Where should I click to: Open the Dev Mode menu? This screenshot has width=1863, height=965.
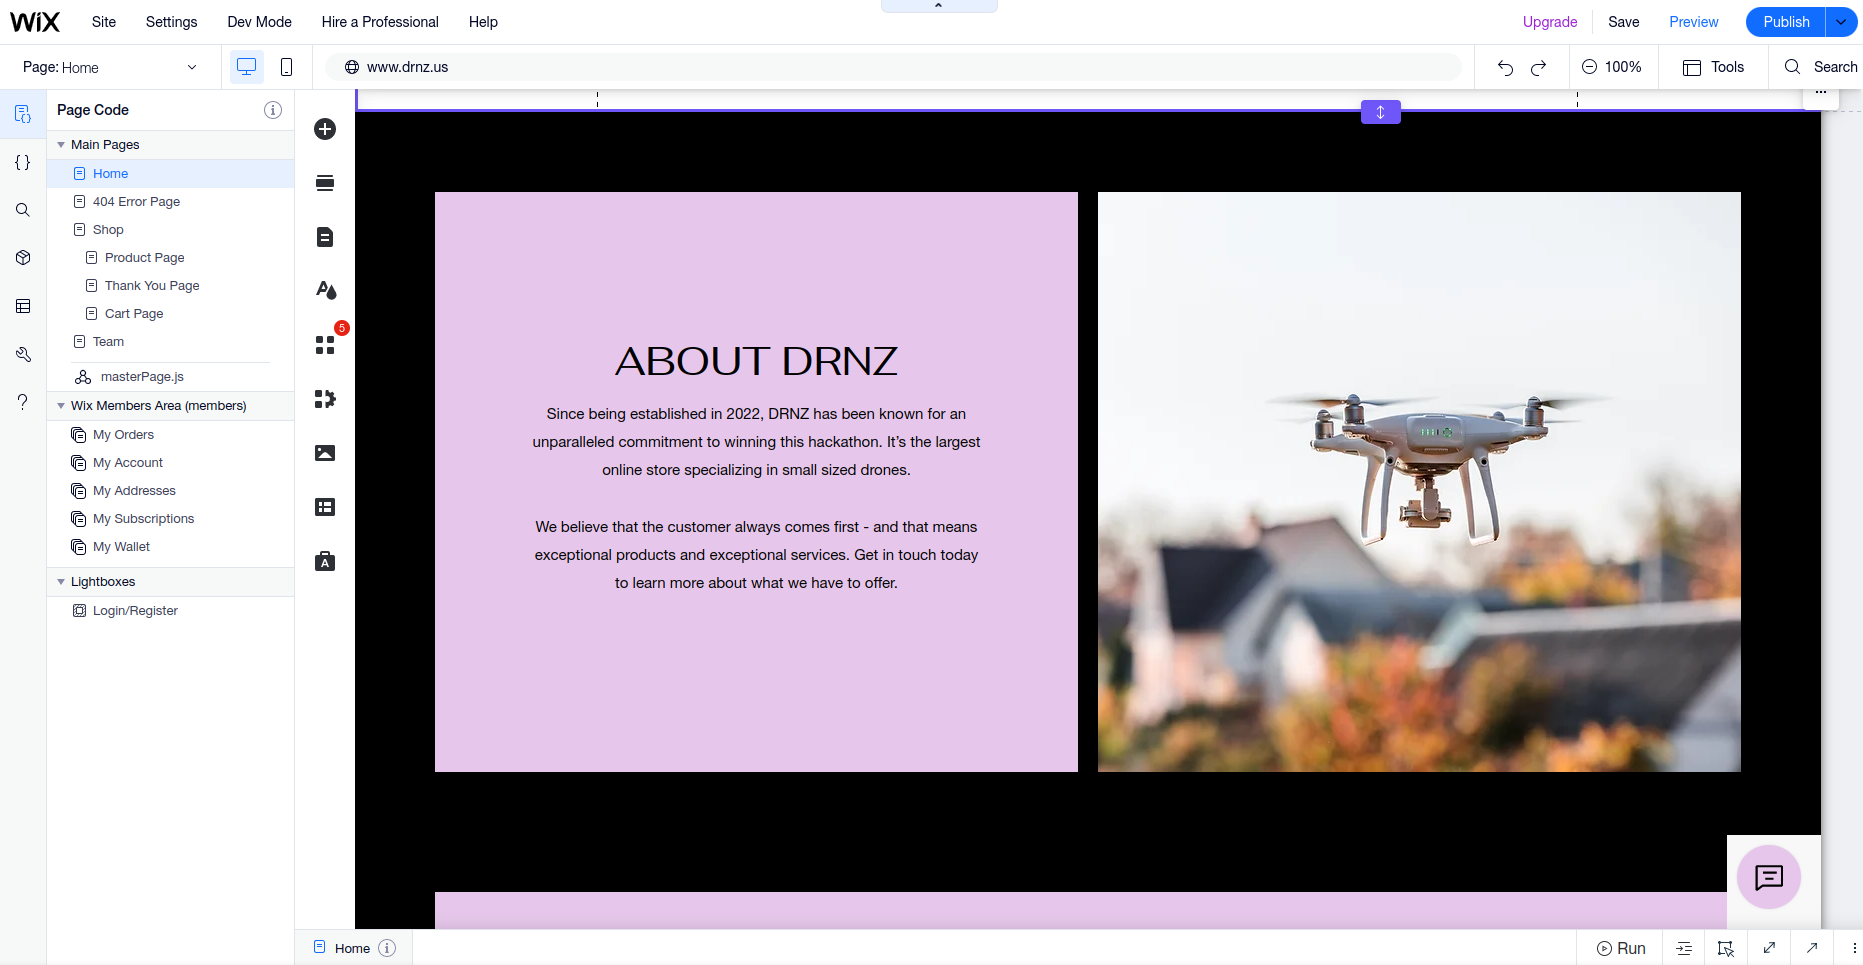point(260,22)
